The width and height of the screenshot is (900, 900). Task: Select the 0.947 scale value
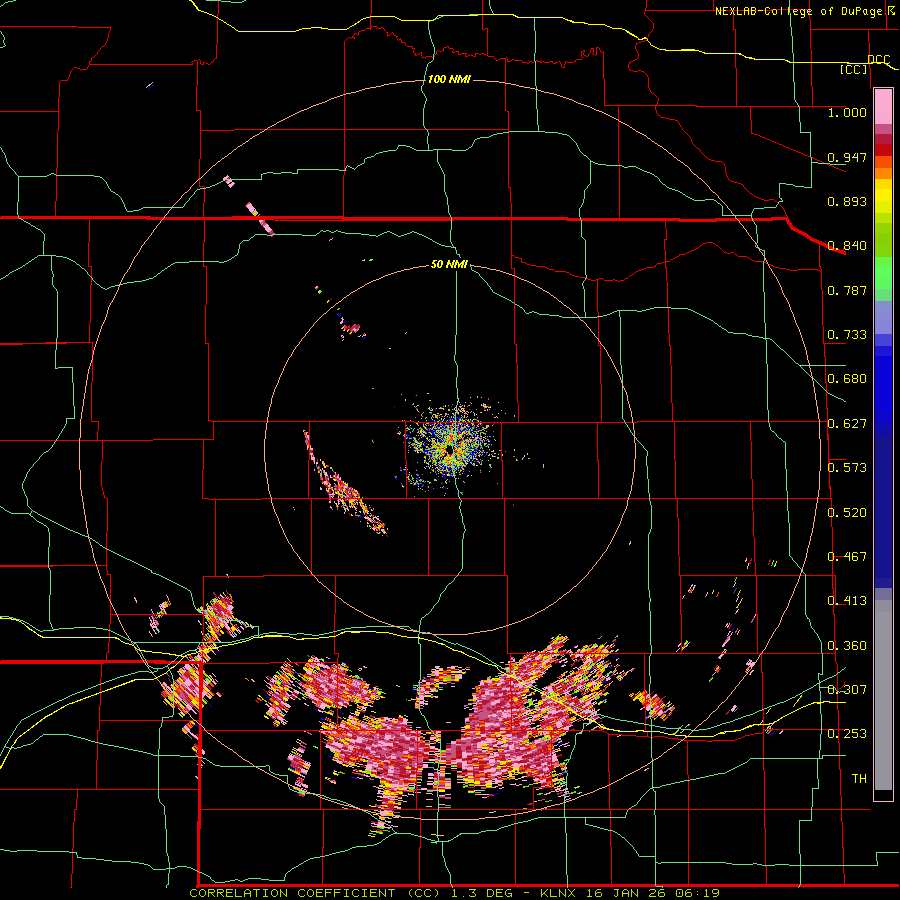coord(847,157)
